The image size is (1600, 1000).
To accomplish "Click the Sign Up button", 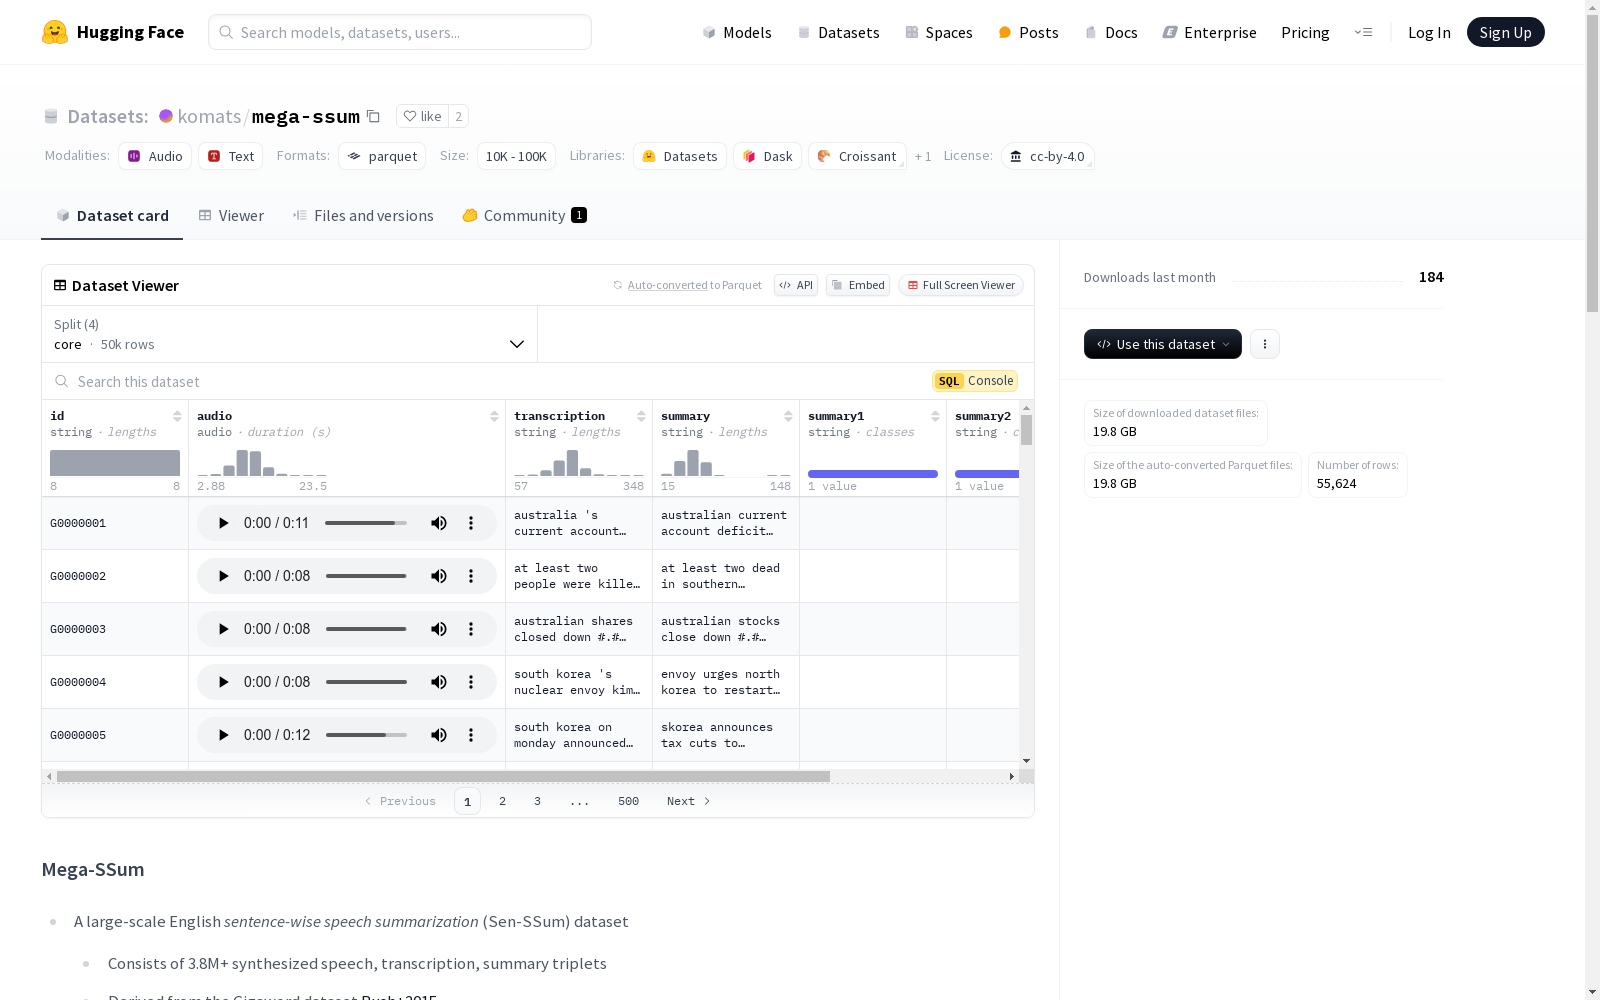I will click(x=1505, y=32).
